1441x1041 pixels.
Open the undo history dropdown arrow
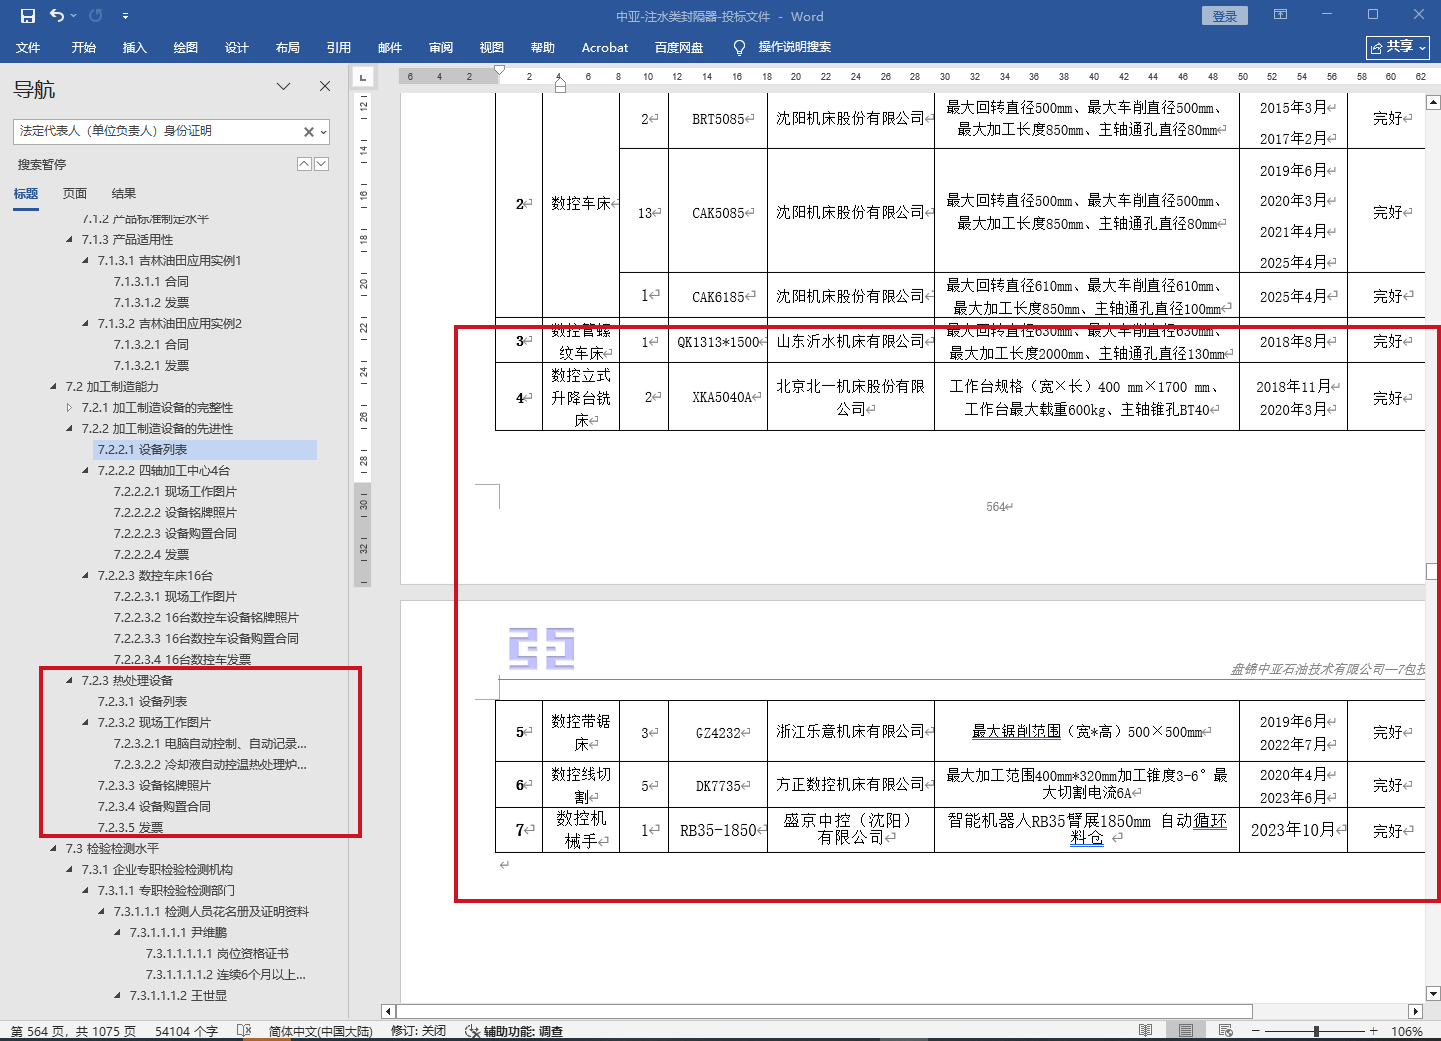coord(75,16)
